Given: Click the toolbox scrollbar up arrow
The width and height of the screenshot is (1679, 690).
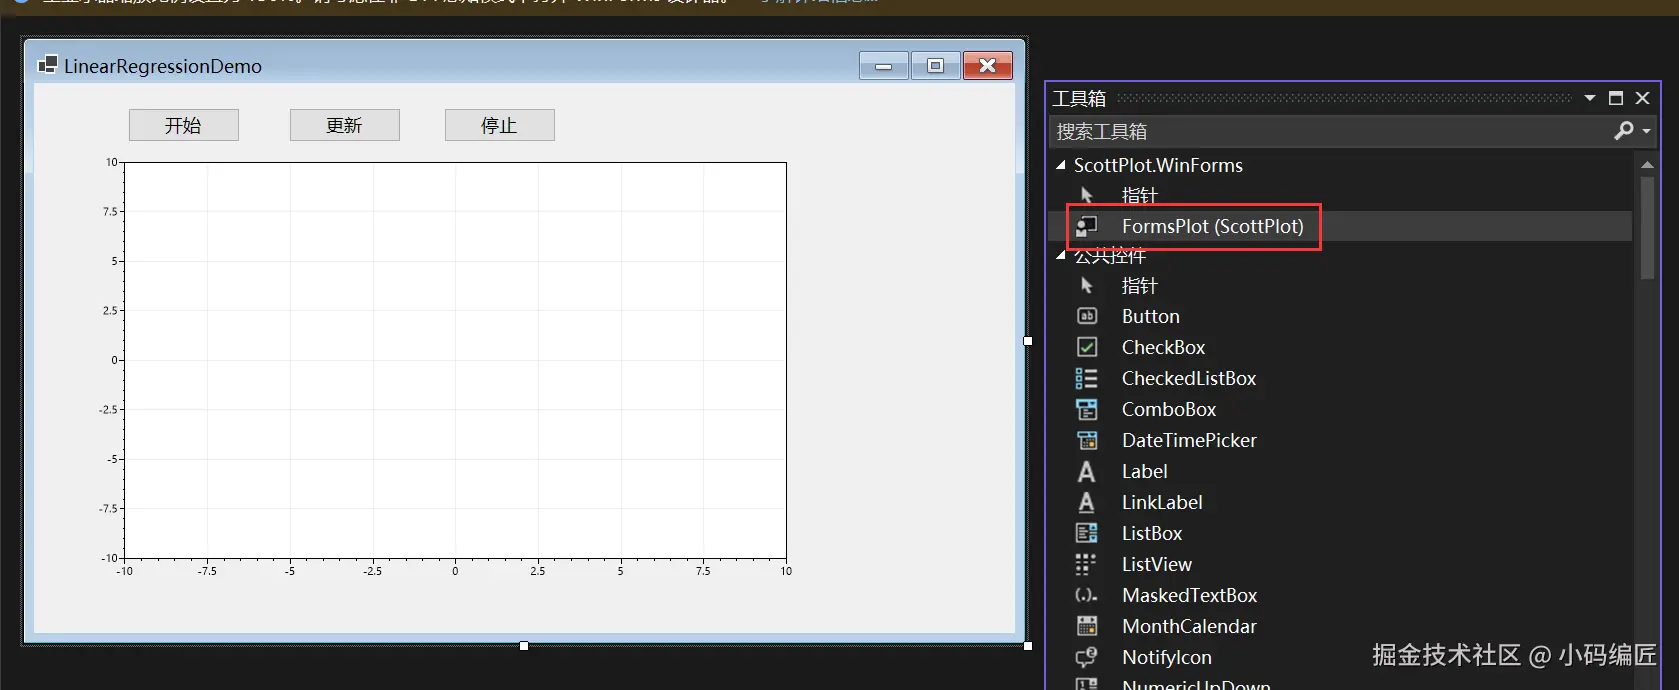Looking at the screenshot, I should pyautogui.click(x=1647, y=164).
